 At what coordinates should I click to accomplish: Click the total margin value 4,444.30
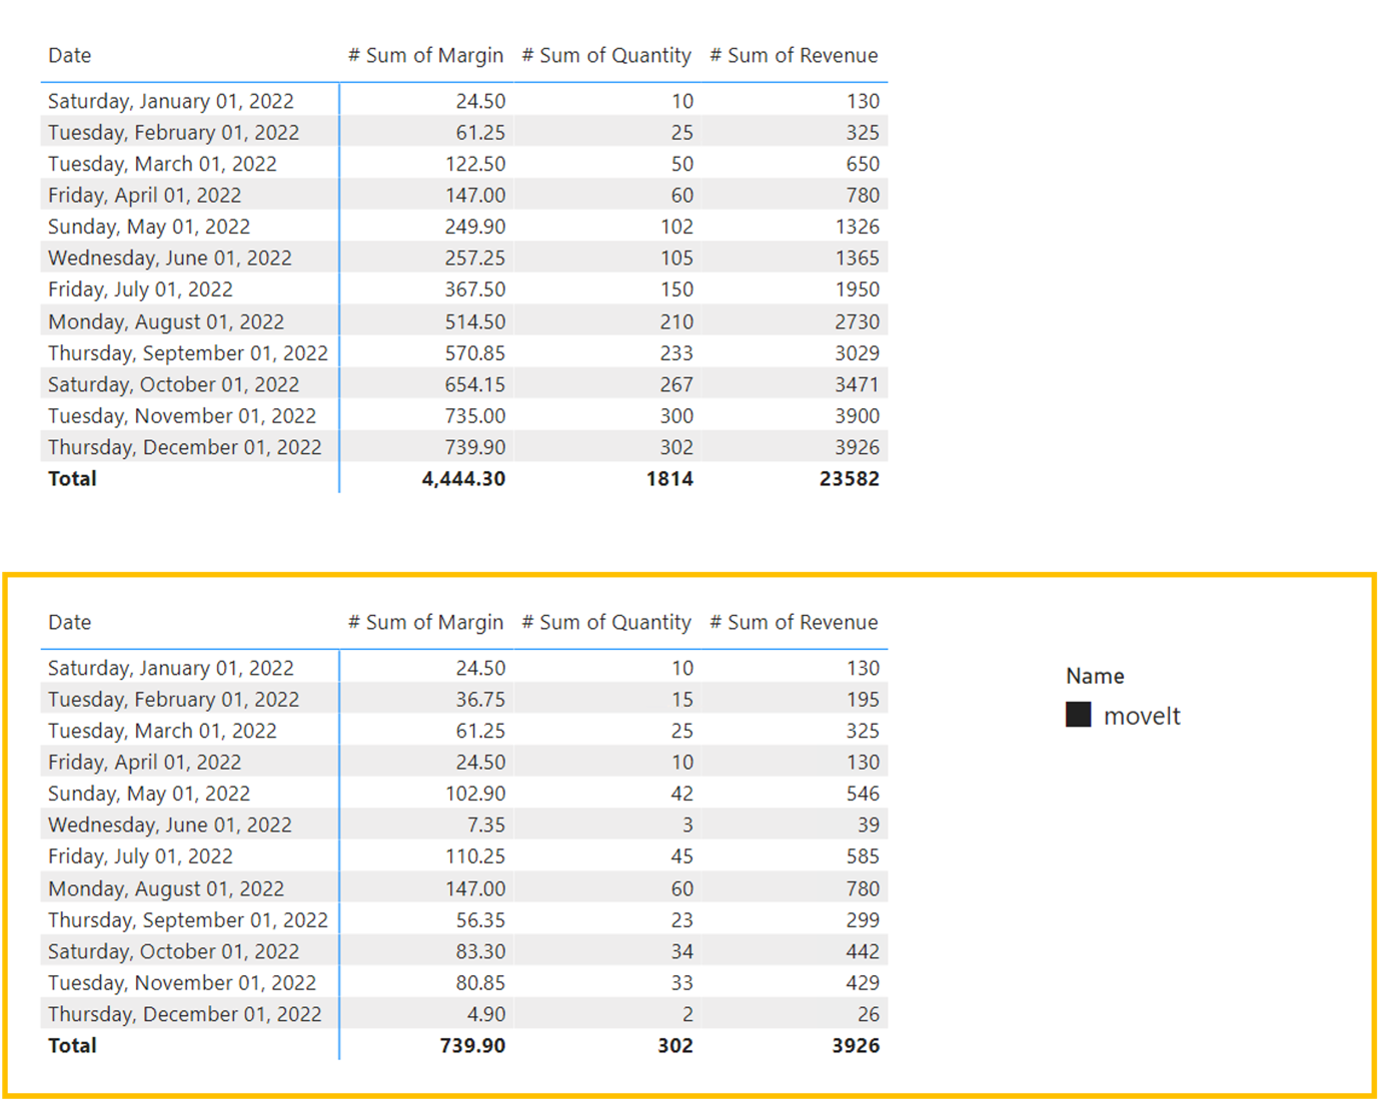(463, 478)
